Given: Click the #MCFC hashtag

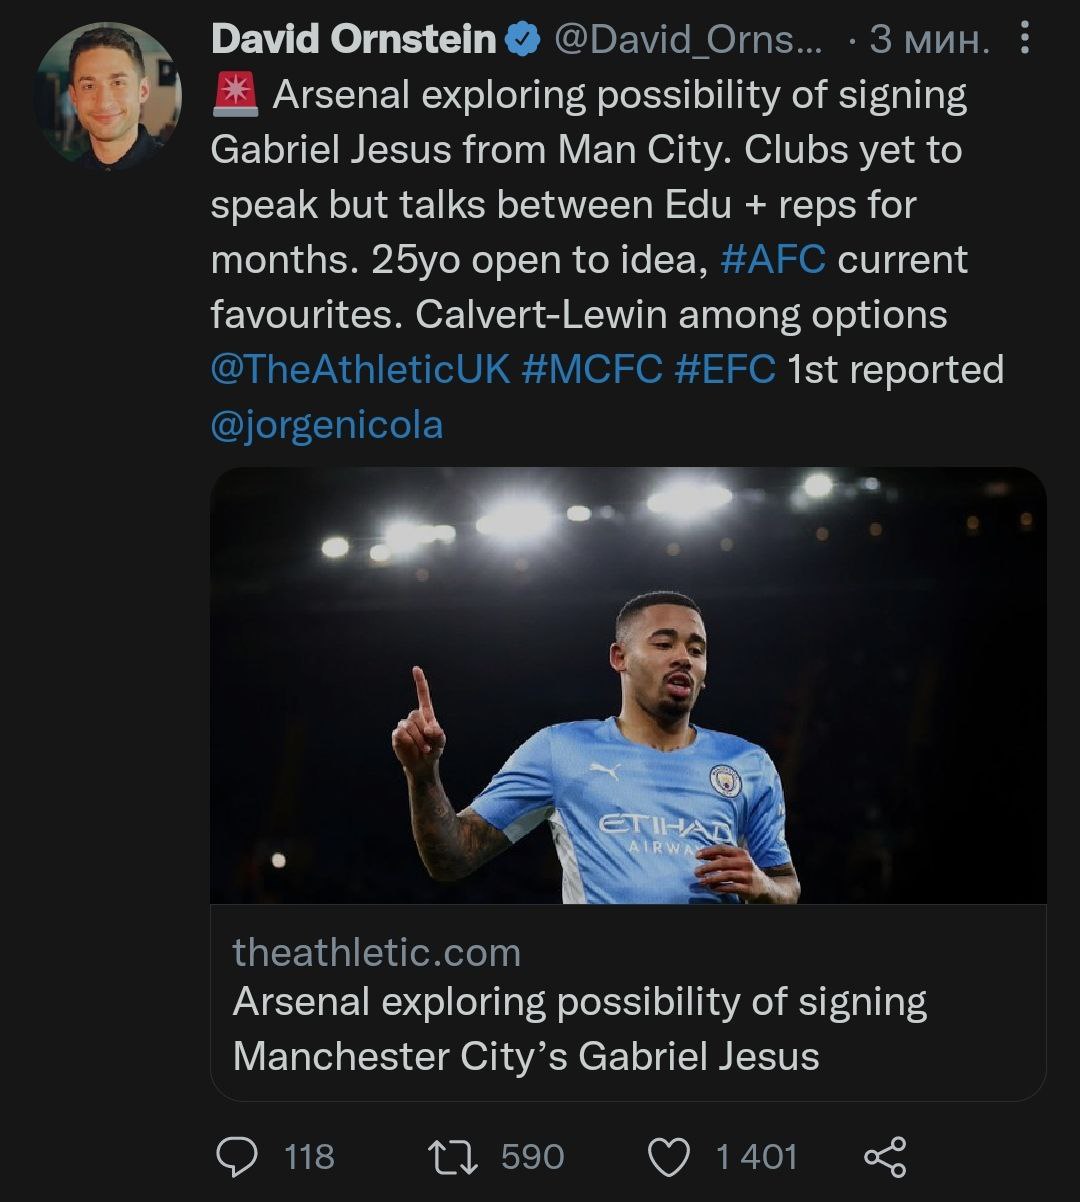Looking at the screenshot, I should click(x=591, y=369).
